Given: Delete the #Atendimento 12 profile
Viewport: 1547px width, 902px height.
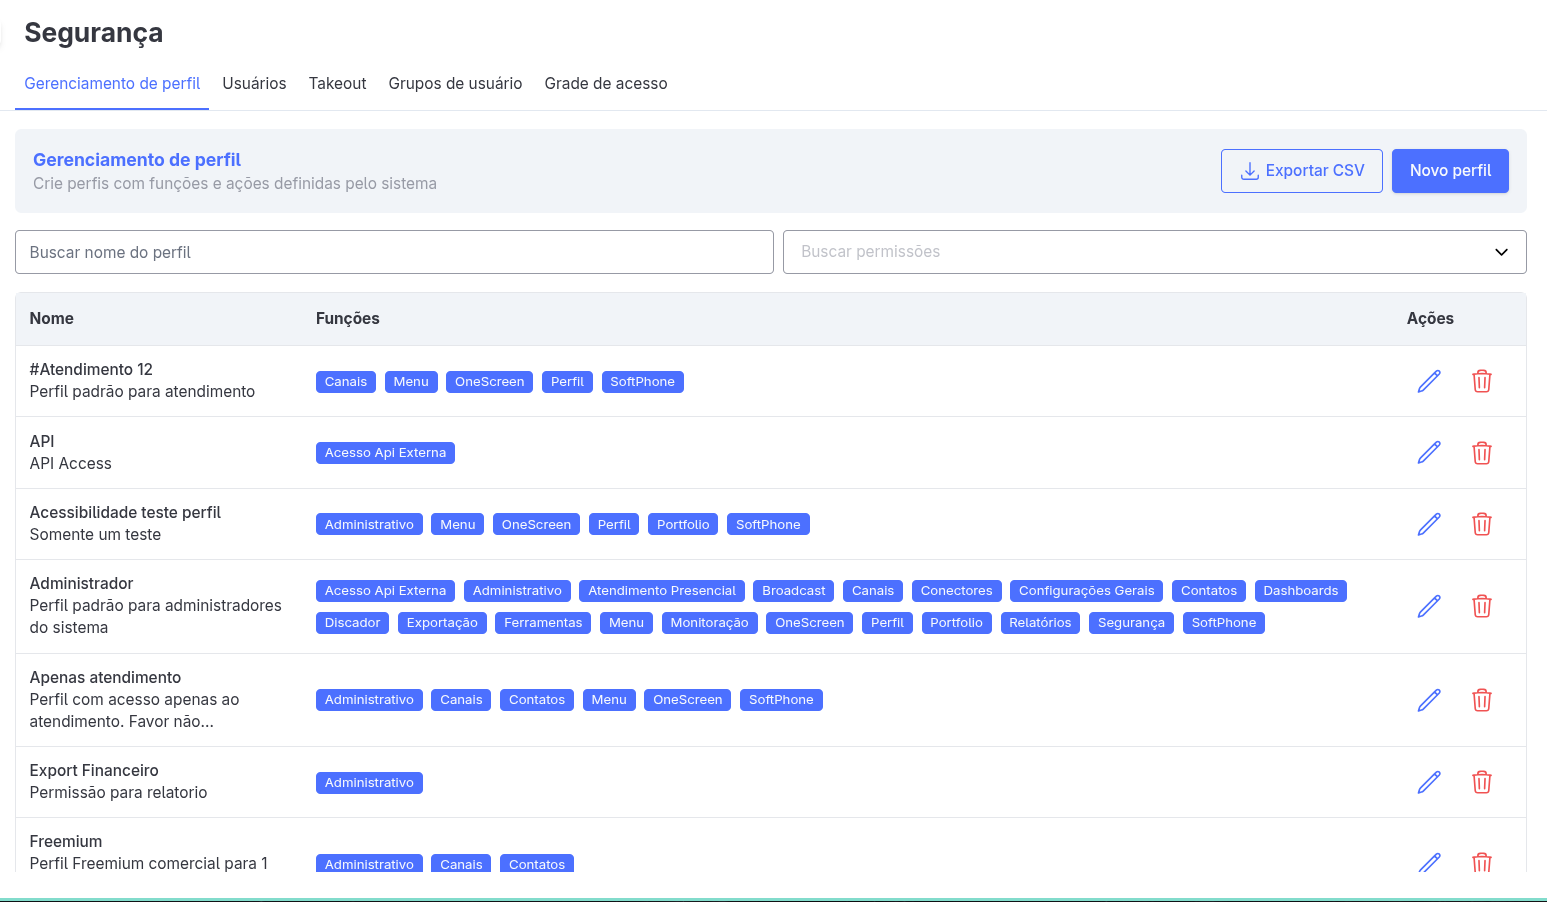Looking at the screenshot, I should 1481,381.
